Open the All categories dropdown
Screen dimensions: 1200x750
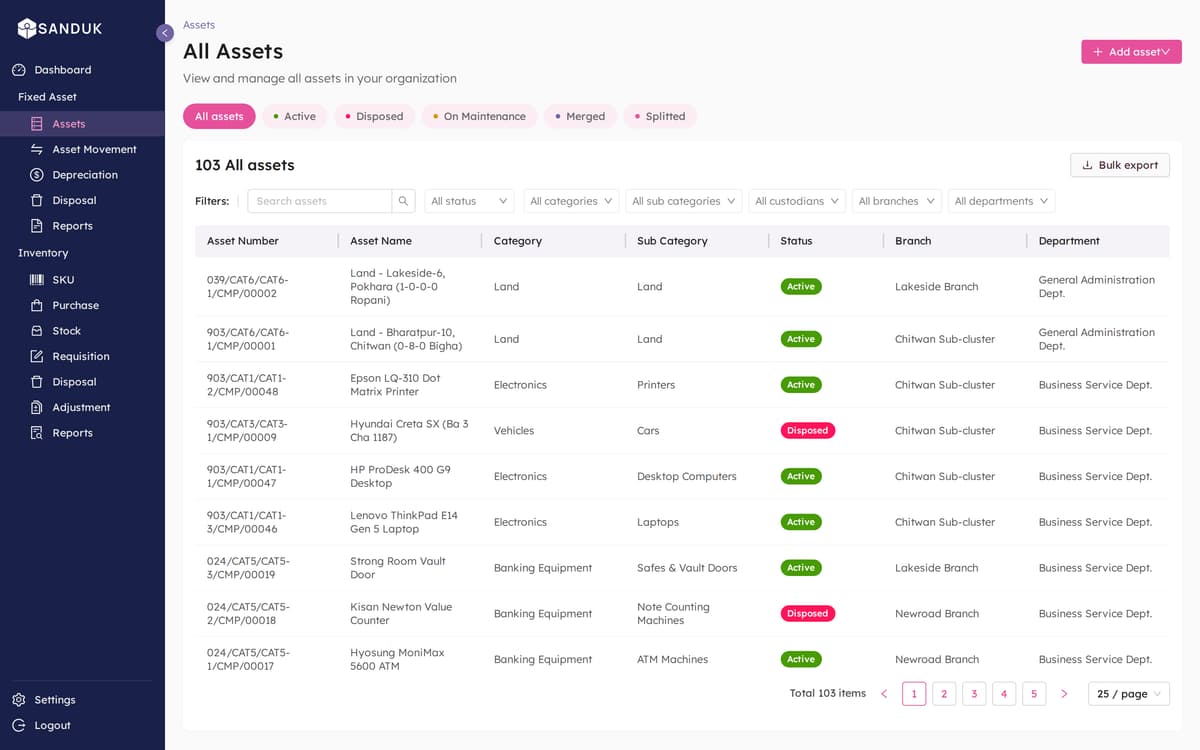pos(571,201)
